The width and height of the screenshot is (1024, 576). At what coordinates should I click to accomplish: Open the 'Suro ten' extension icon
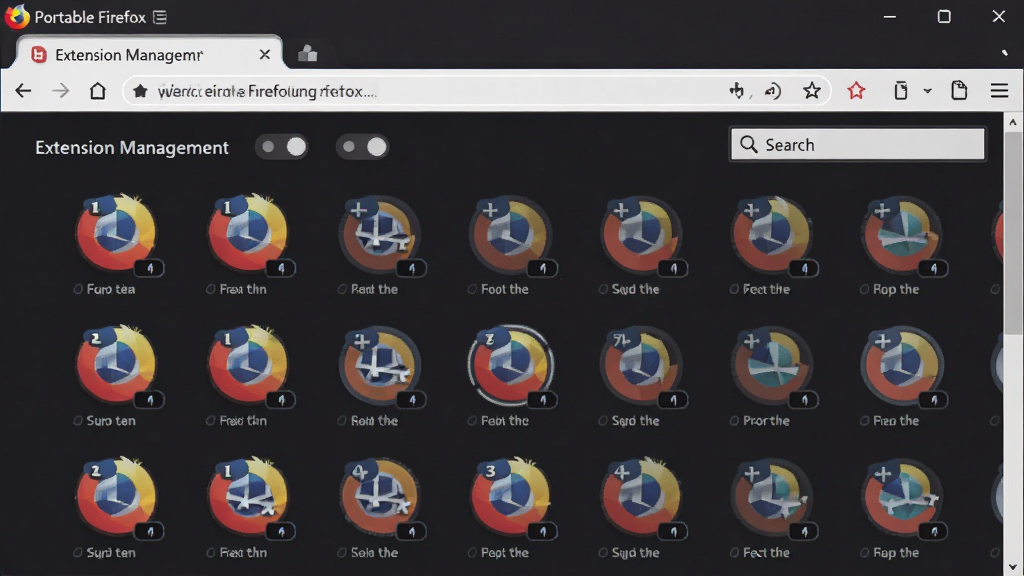[116, 365]
